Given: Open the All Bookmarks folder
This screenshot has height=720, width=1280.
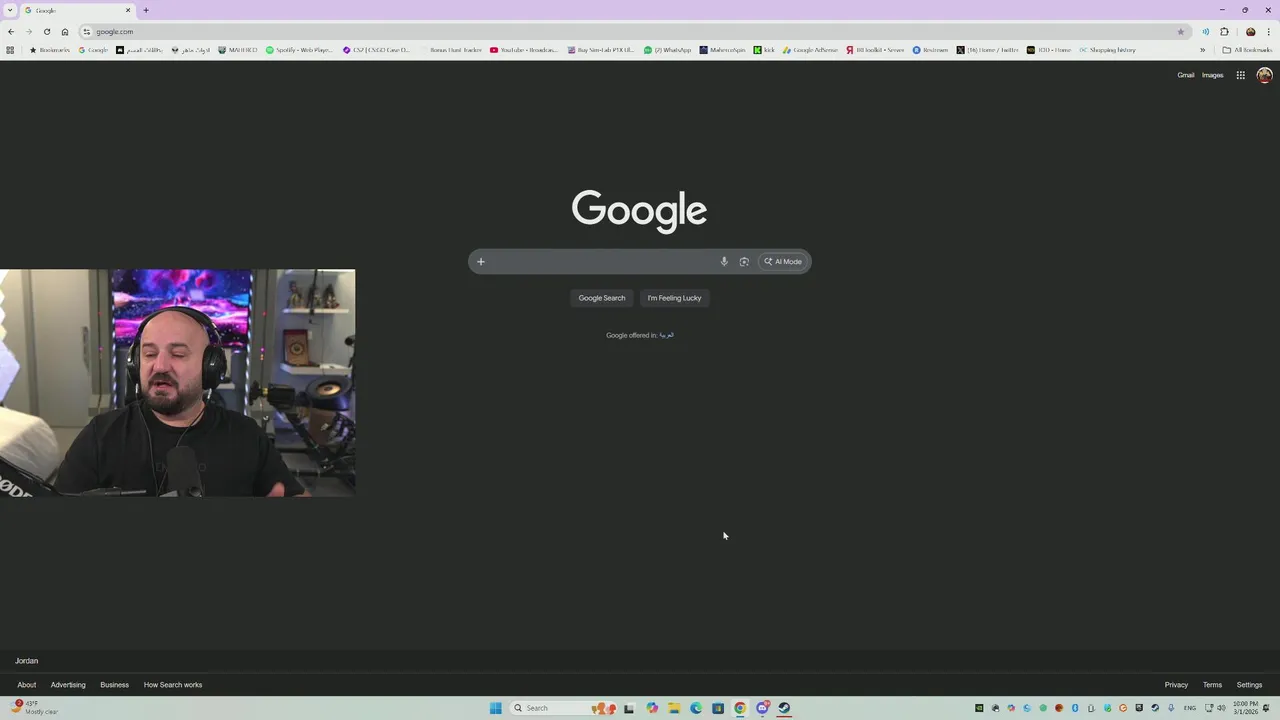Looking at the screenshot, I should pyautogui.click(x=1247, y=49).
